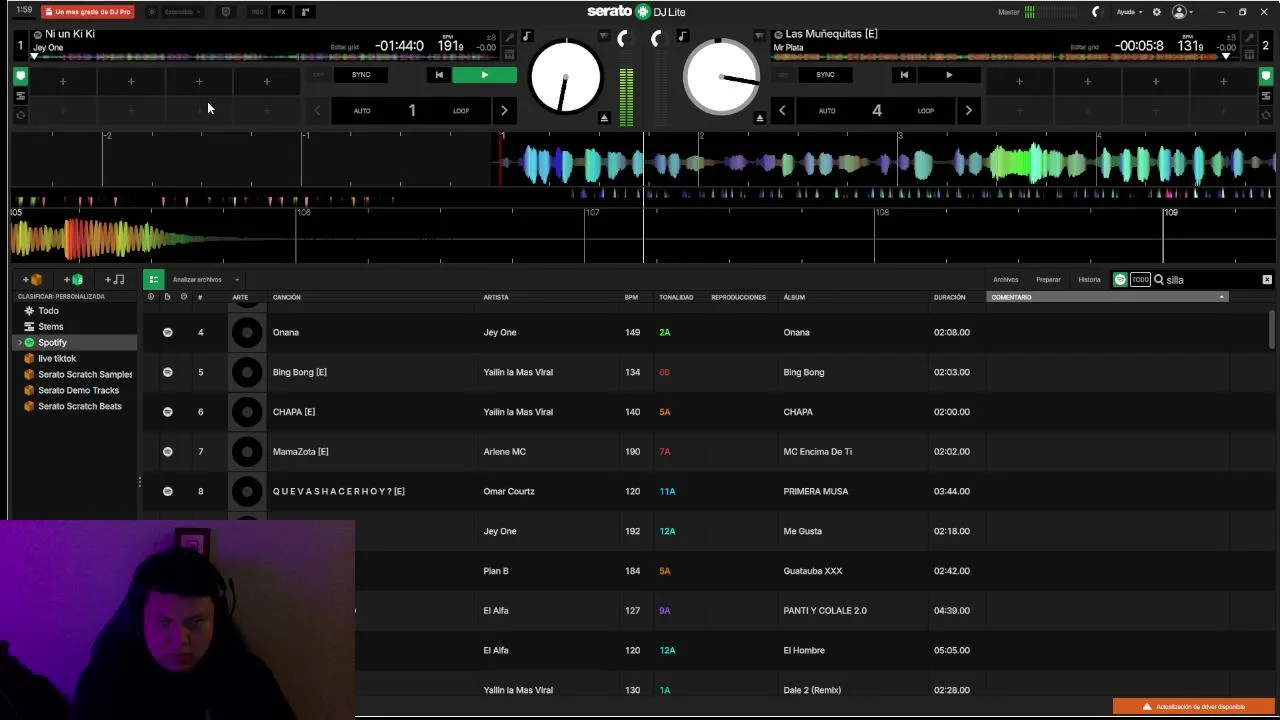Toggle key lock note icon on deck 2
This screenshot has width=1280, height=720.
[682, 37]
